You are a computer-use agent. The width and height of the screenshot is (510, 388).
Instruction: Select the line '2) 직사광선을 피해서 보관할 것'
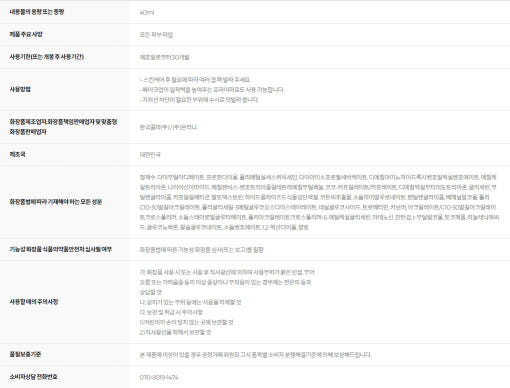175,333
